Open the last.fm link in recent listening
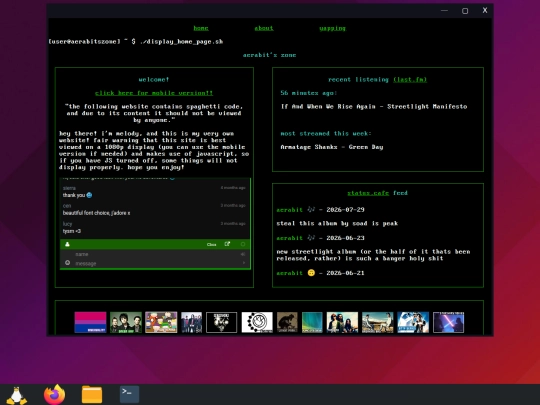The width and height of the screenshot is (540, 405). click(410, 80)
